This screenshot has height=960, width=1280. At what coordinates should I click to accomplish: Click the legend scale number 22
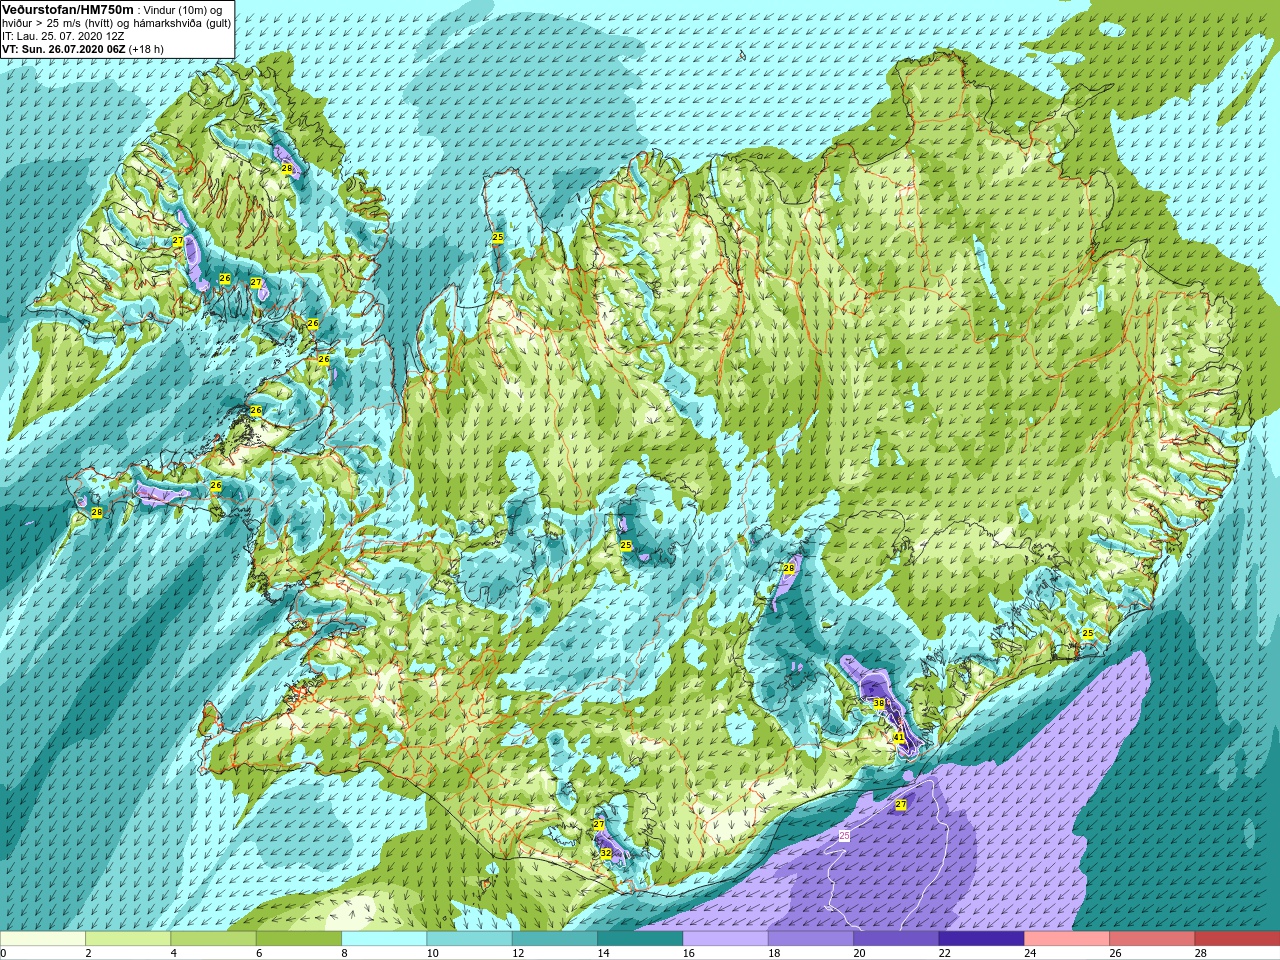[x=945, y=953]
